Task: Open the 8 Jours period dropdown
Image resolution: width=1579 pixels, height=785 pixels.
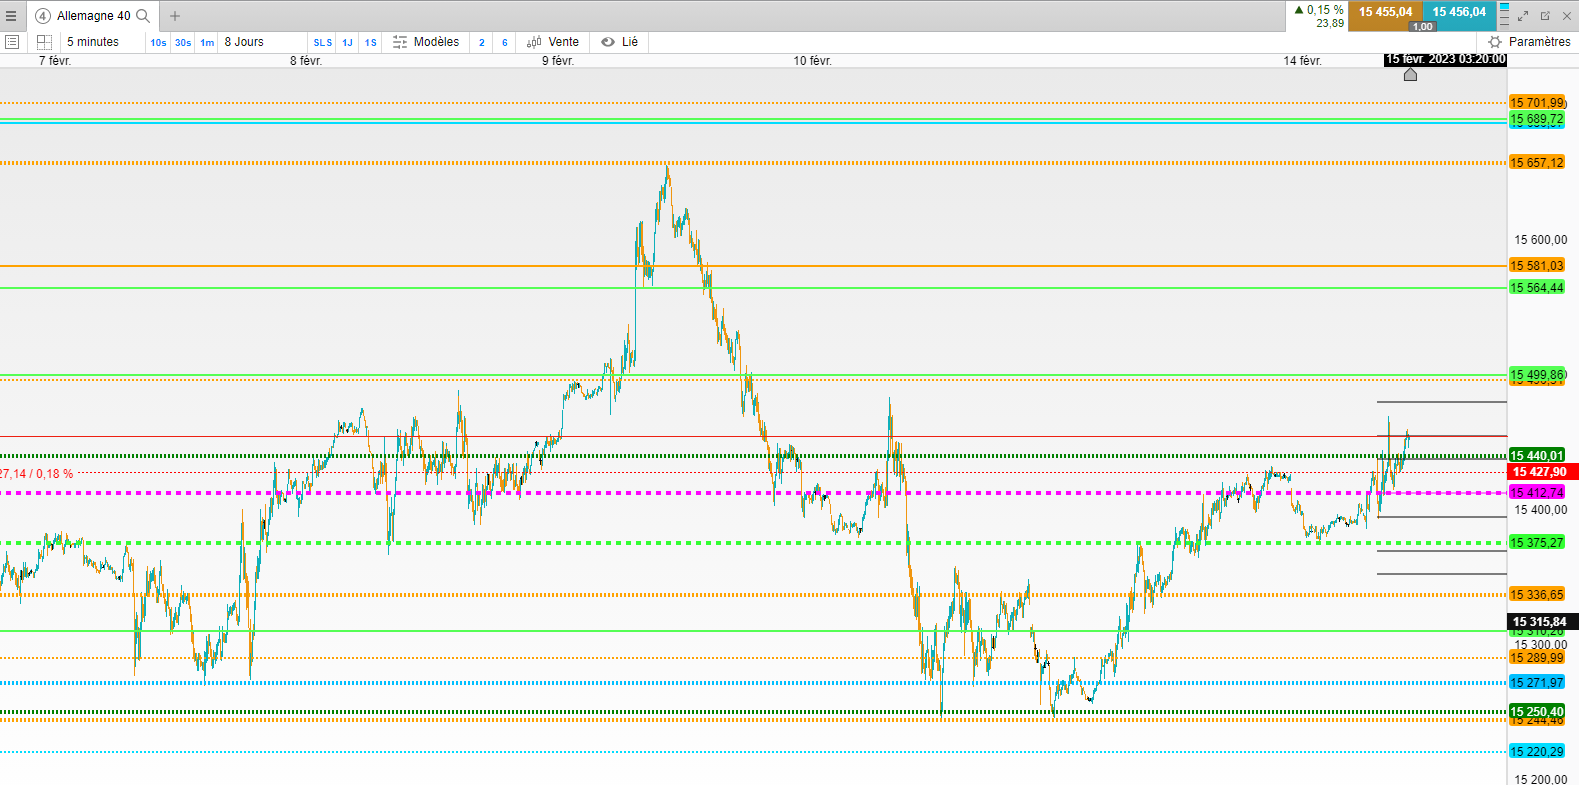Action: click(244, 42)
